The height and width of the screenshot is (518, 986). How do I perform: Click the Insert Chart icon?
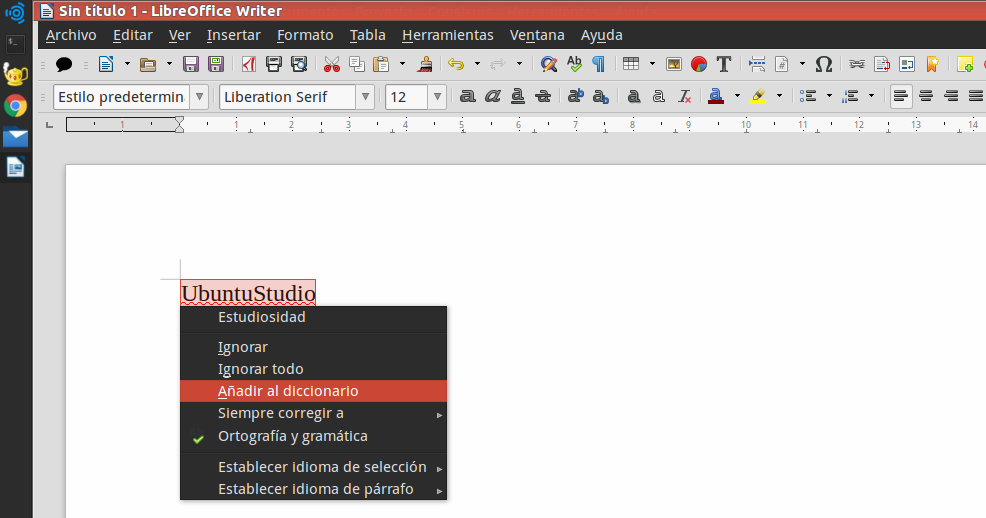point(699,64)
